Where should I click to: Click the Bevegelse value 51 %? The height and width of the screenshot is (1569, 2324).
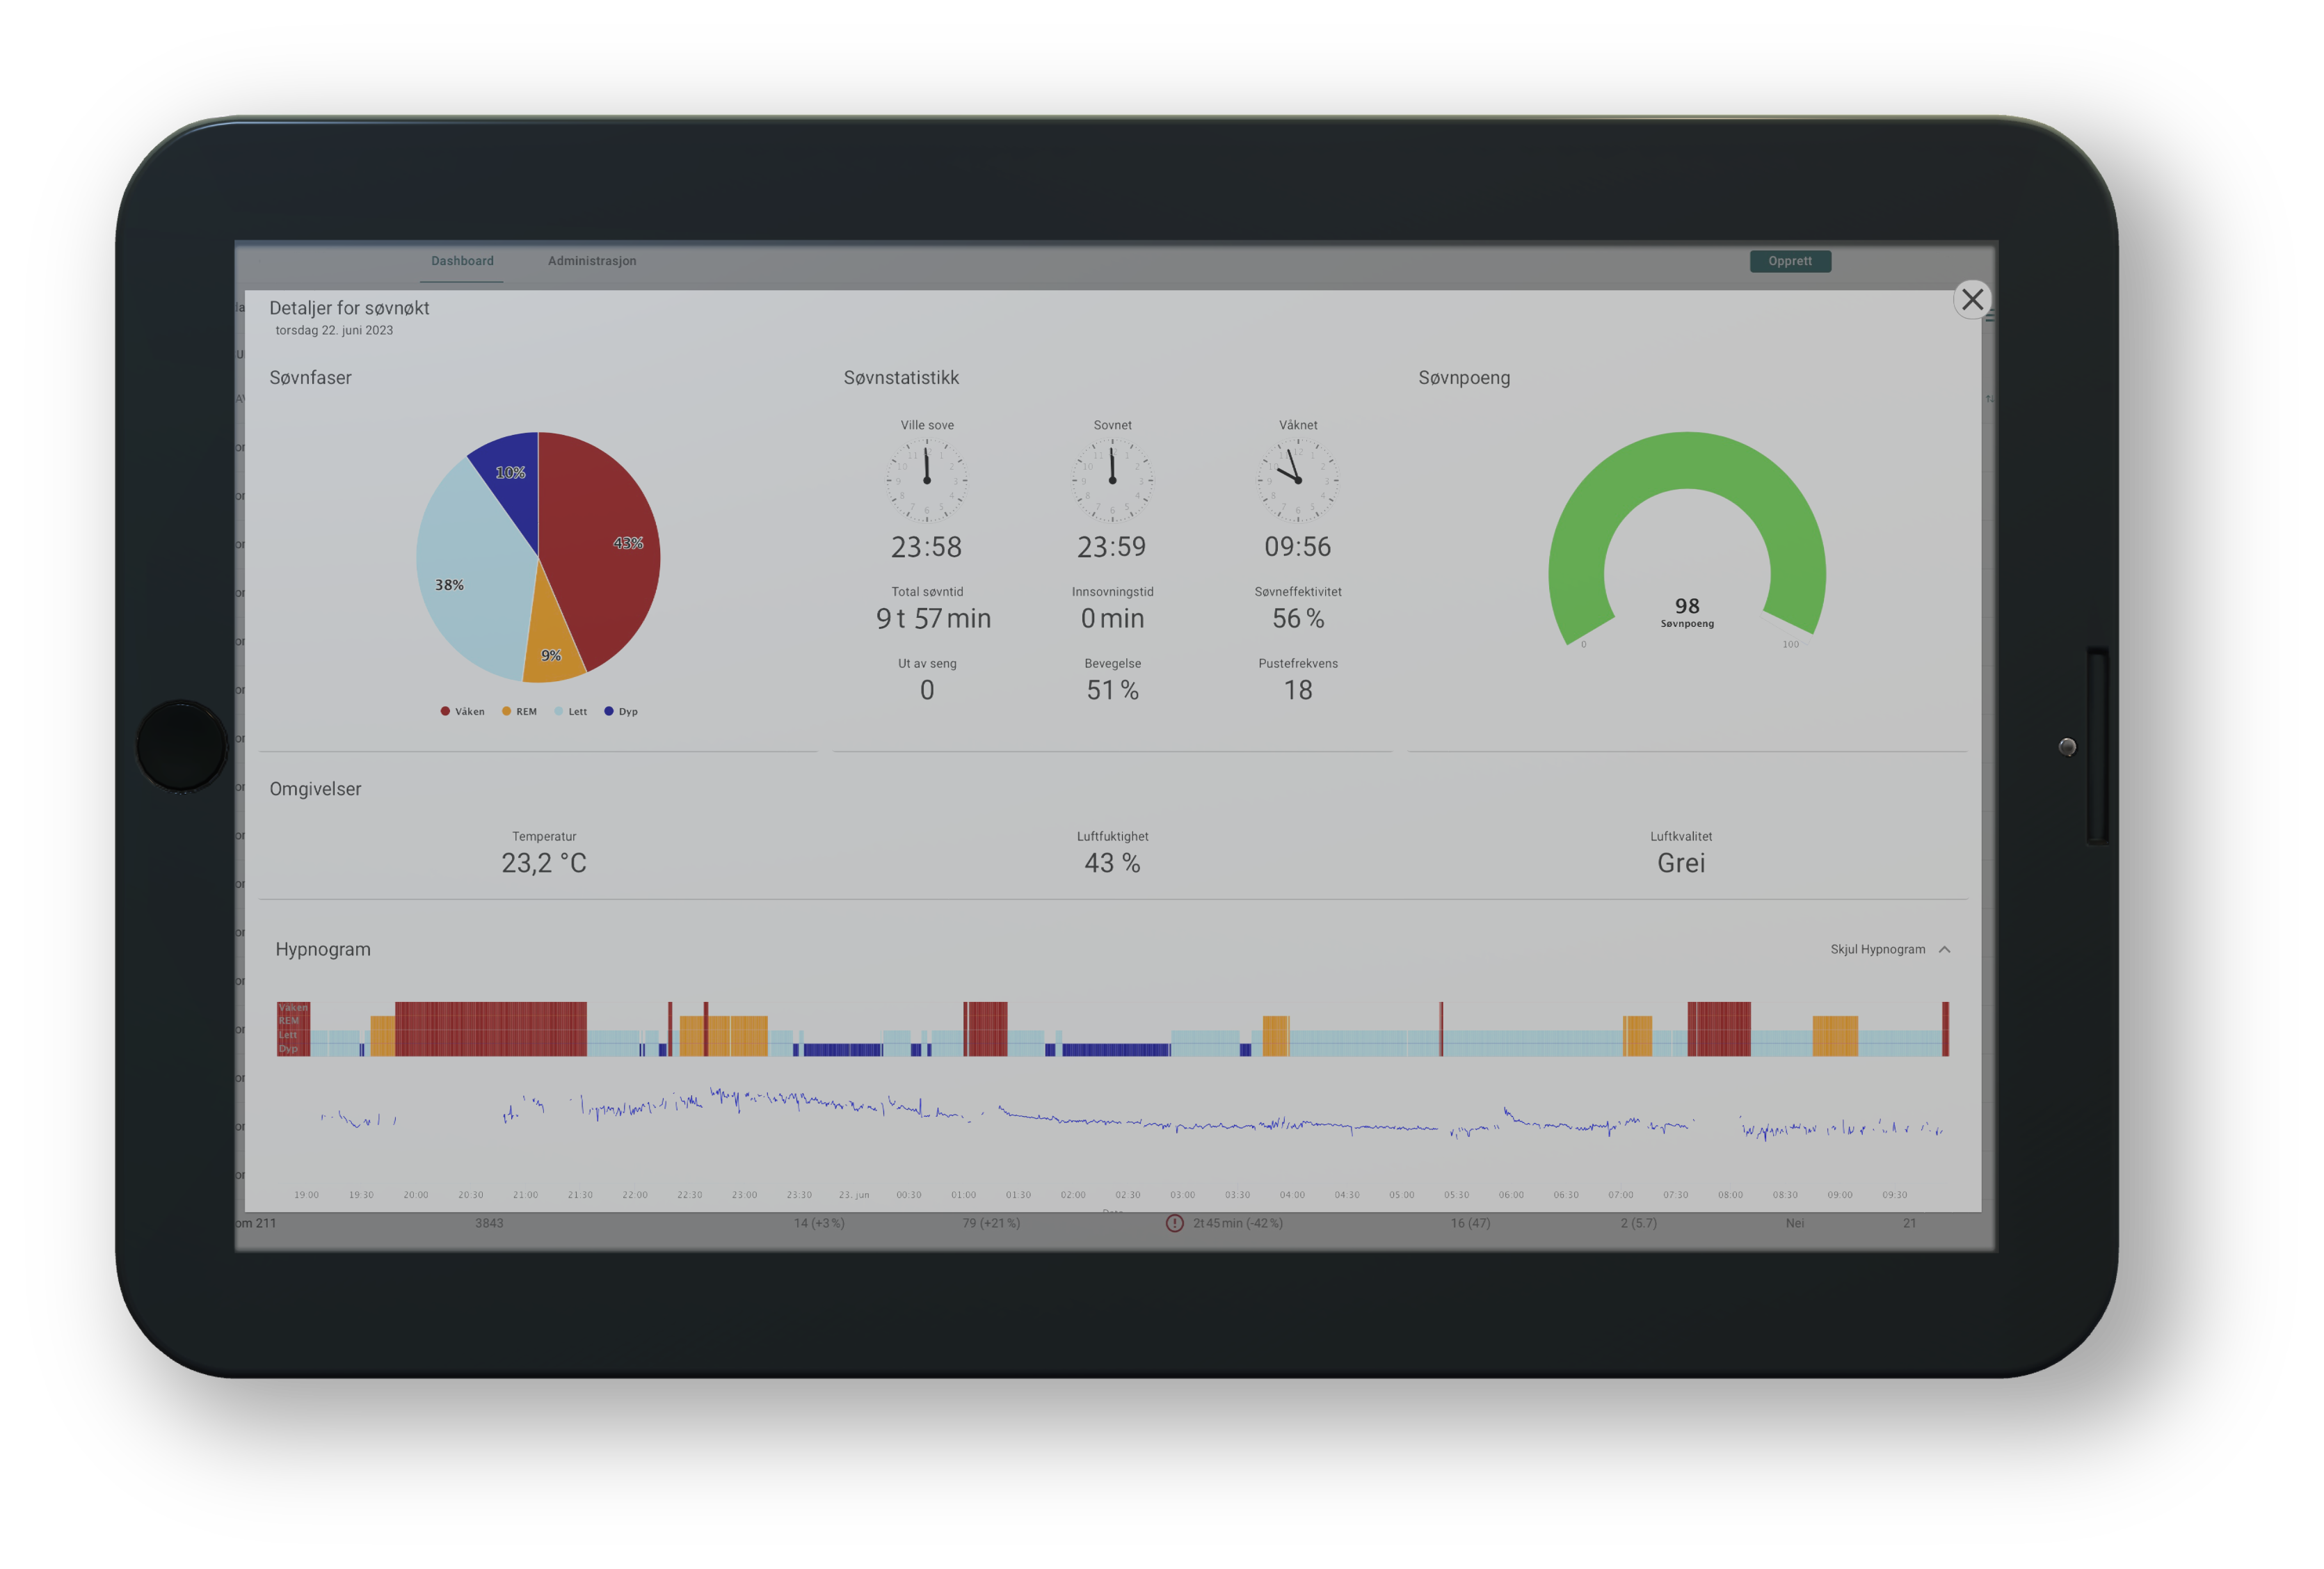coord(1112,690)
